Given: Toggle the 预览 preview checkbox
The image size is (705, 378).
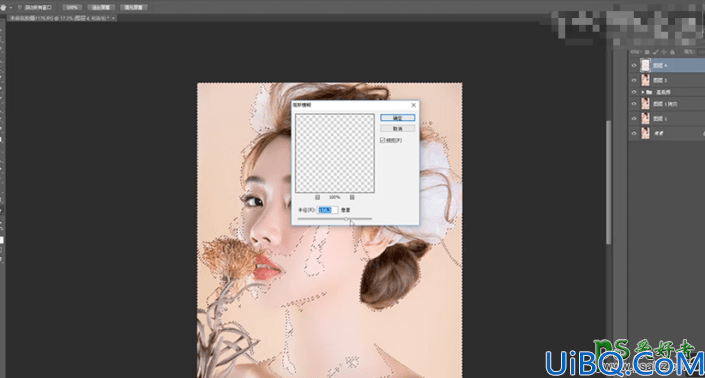Looking at the screenshot, I should click(x=383, y=140).
